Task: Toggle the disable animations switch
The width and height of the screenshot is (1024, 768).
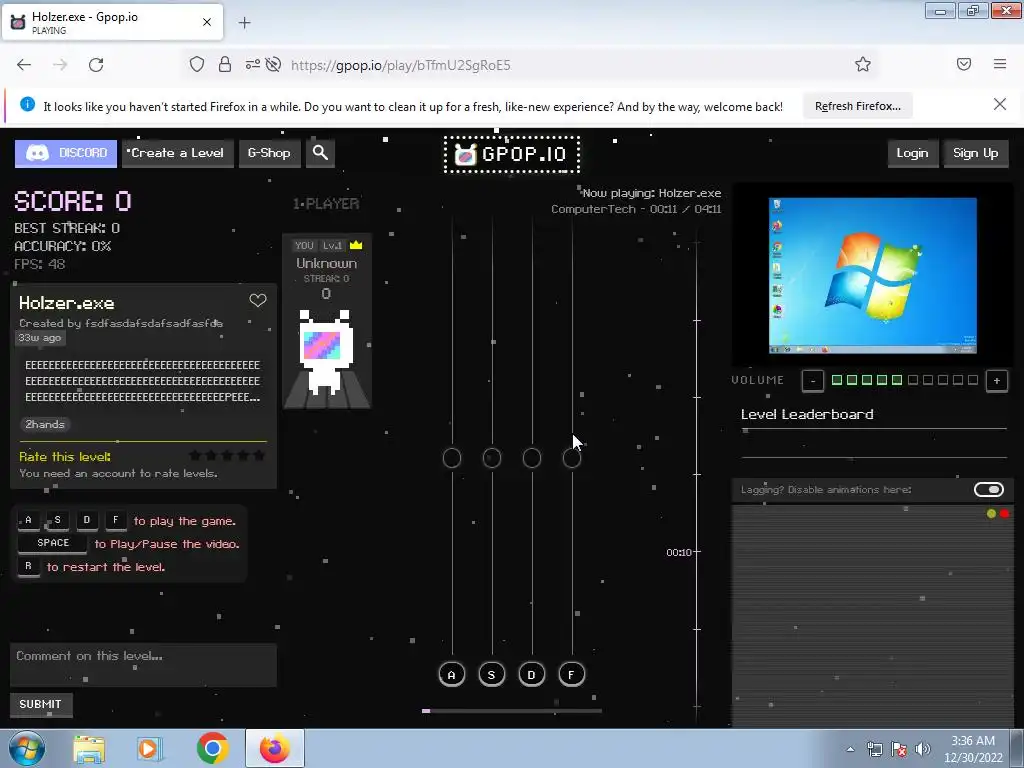Action: (989, 490)
